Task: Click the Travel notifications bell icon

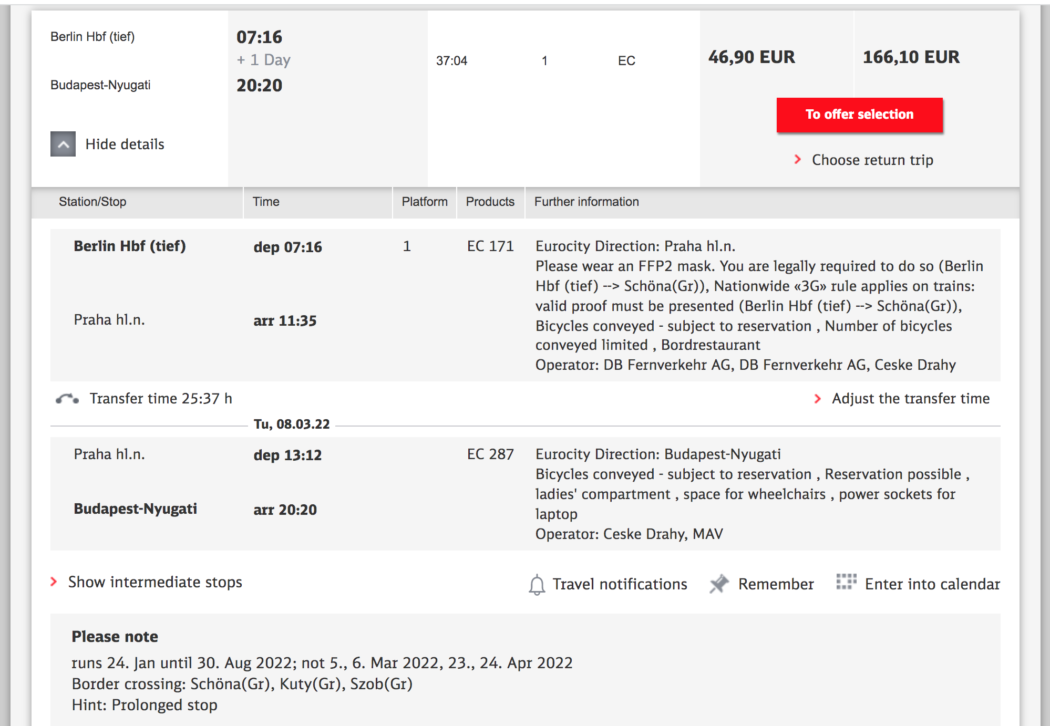Action: pyautogui.click(x=539, y=583)
